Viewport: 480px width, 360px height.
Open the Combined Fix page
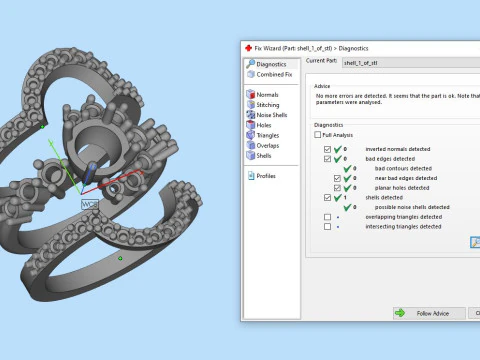tap(270, 74)
